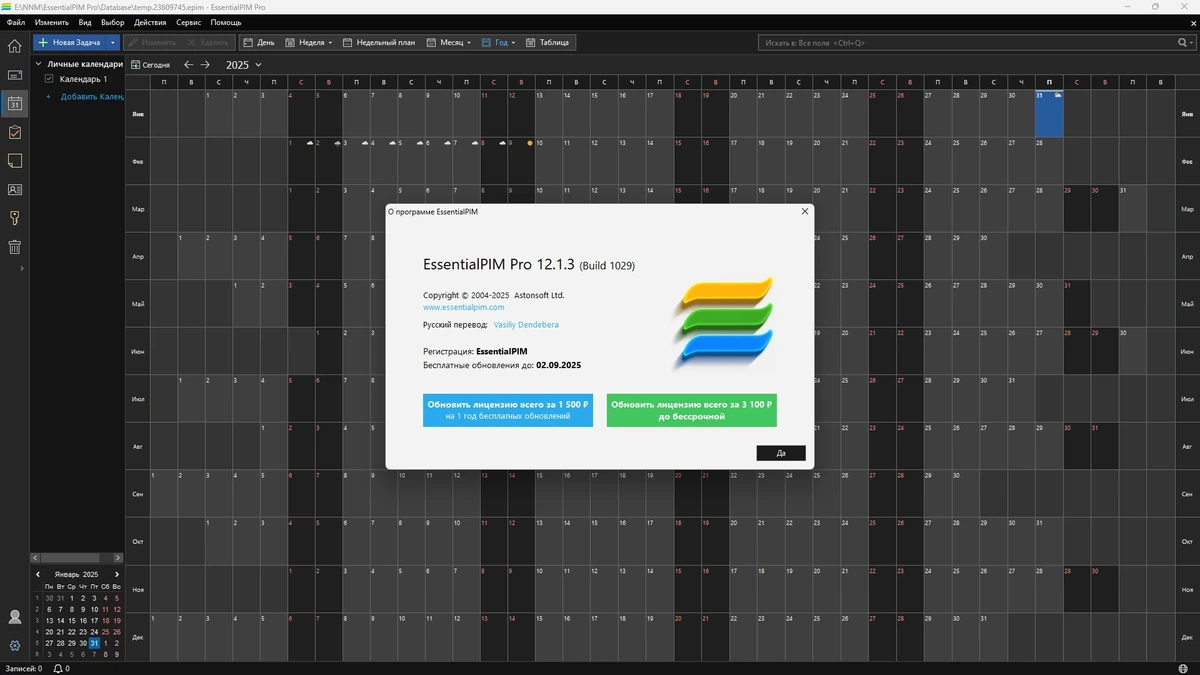The image size is (1200, 675).
Task: Collapse the Личные календари section
Action: click(37, 64)
